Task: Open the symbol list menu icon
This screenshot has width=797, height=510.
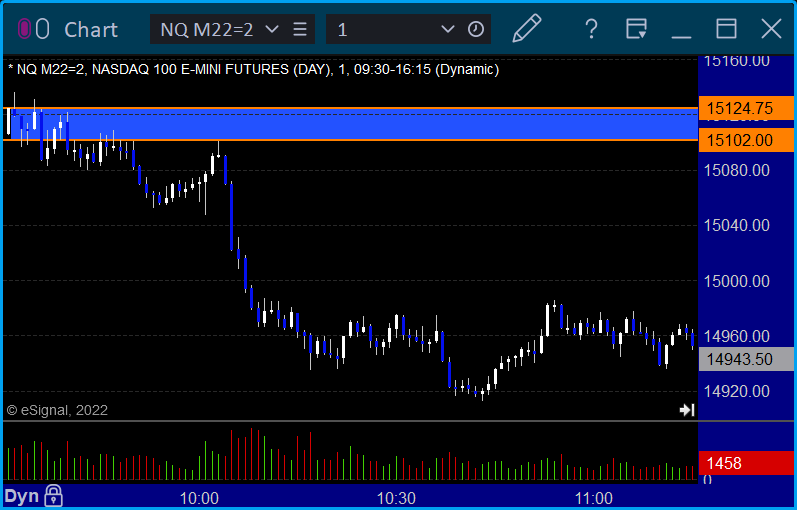Action: click(300, 29)
